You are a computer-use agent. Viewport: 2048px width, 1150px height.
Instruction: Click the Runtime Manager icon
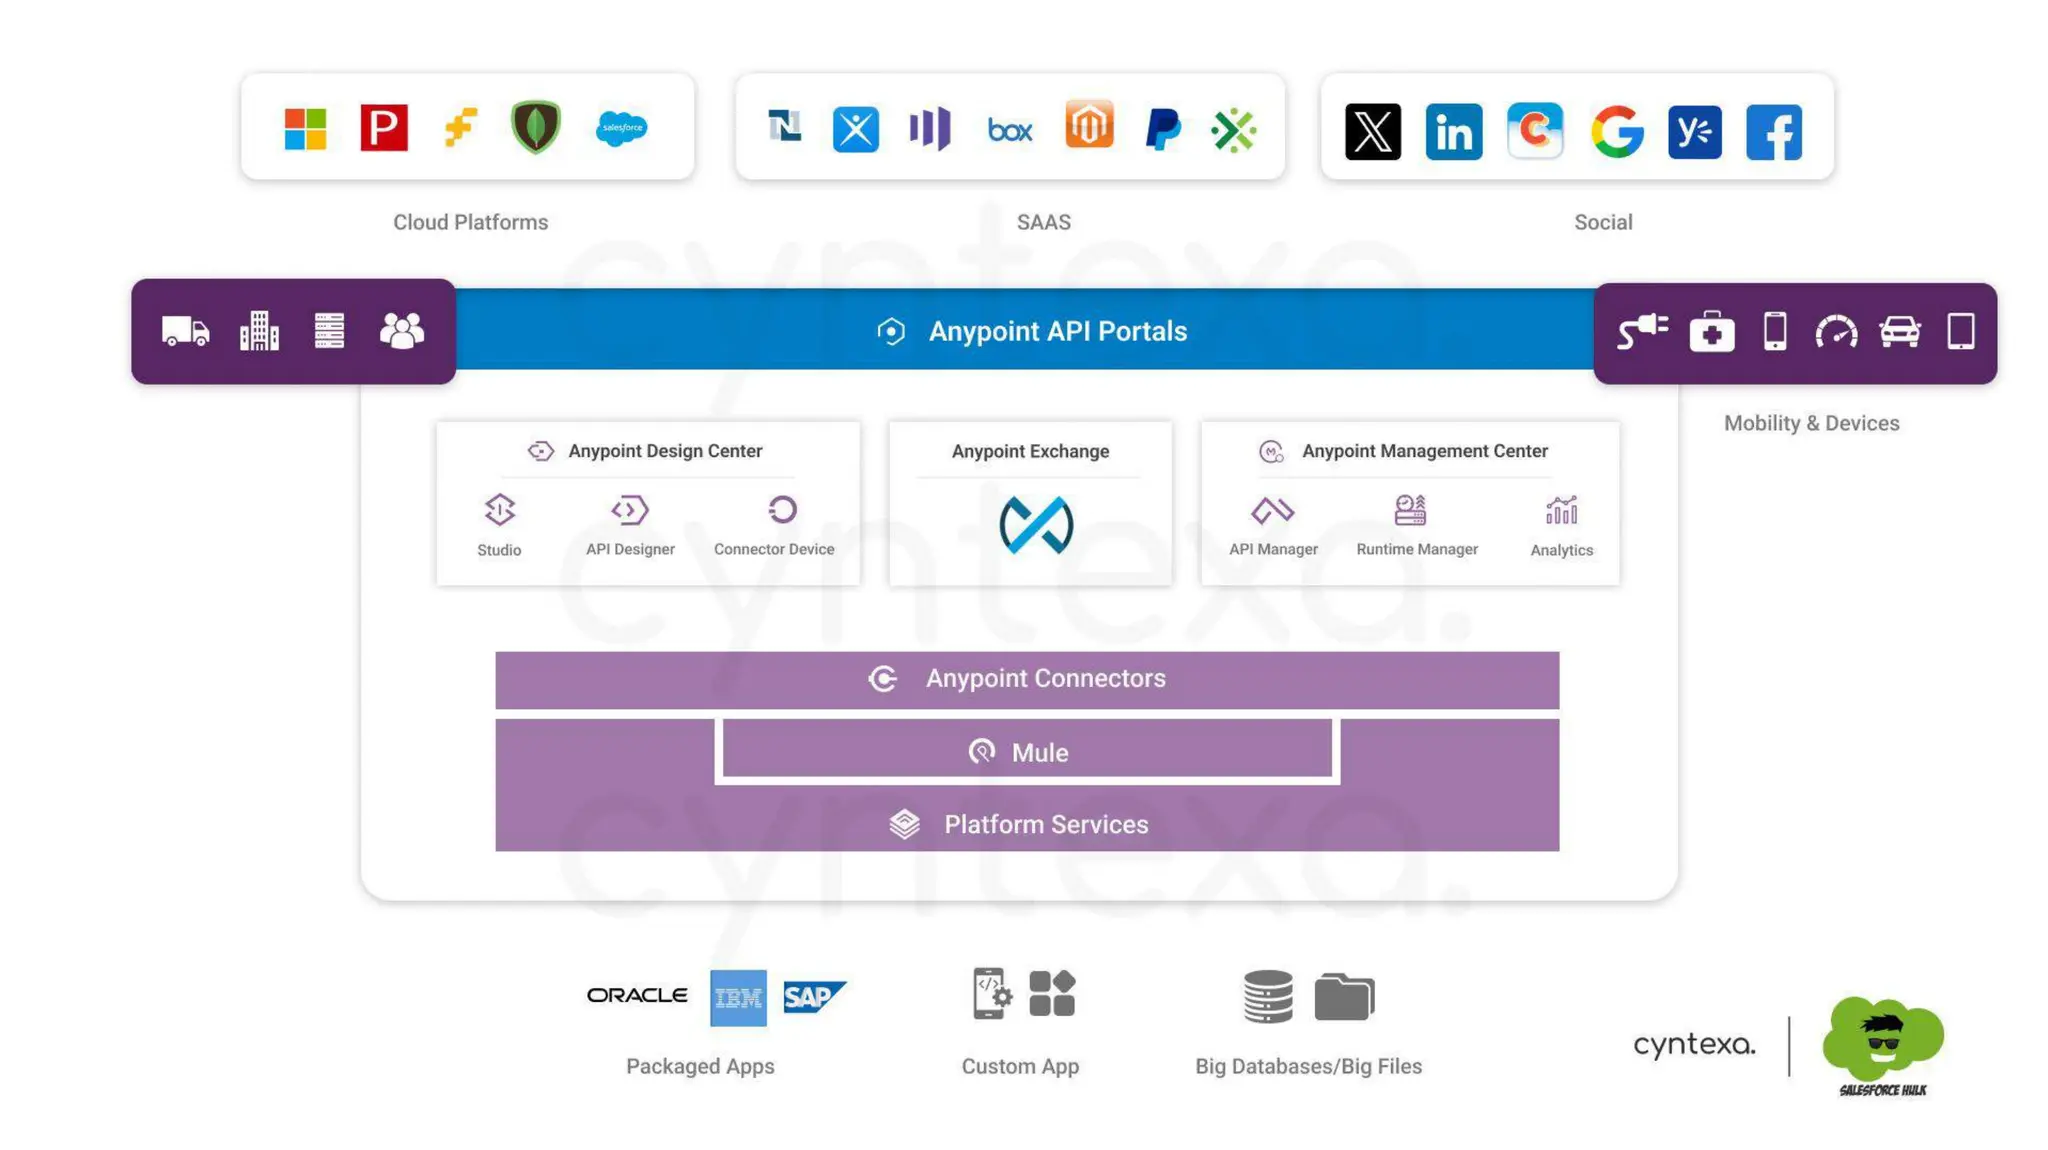click(1410, 510)
